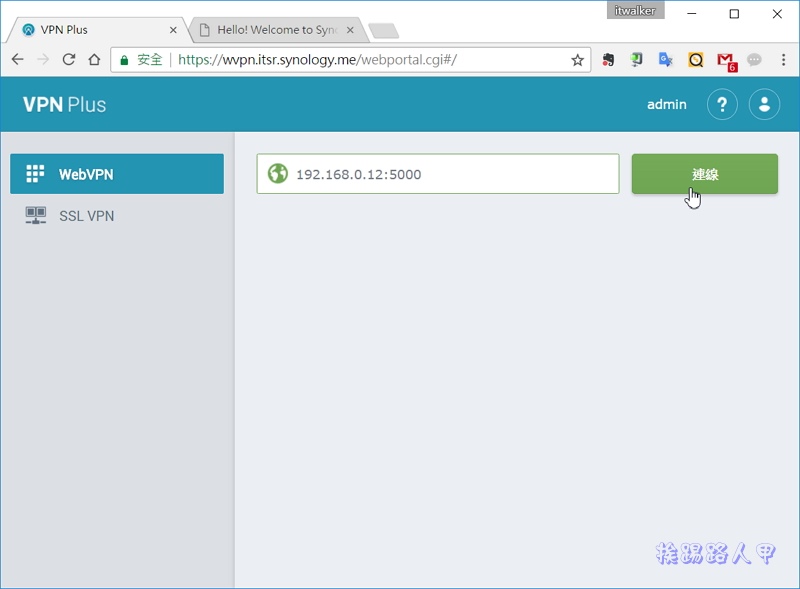Open the Google Translate extension icon

[x=665, y=60]
